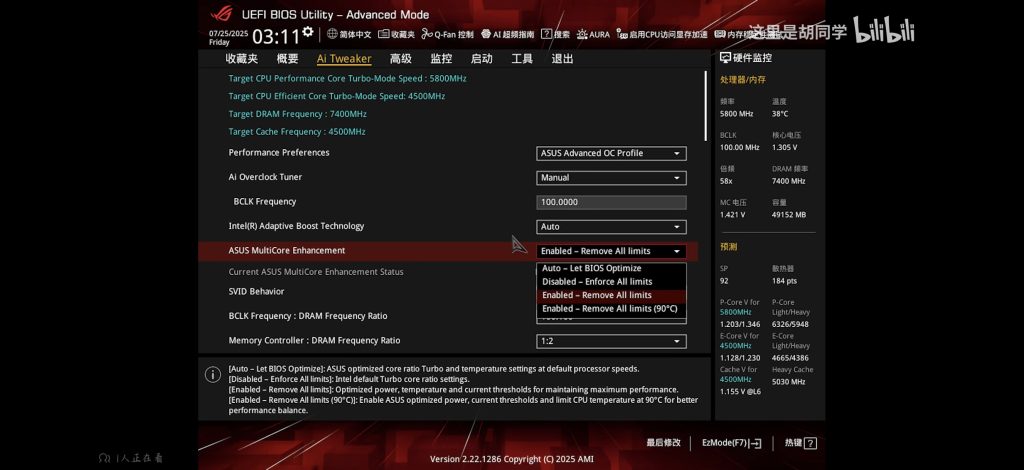Screen dimensions: 1024x470
Task: Choose Auto – Let BIOS Optimize option
Action: tap(611, 268)
